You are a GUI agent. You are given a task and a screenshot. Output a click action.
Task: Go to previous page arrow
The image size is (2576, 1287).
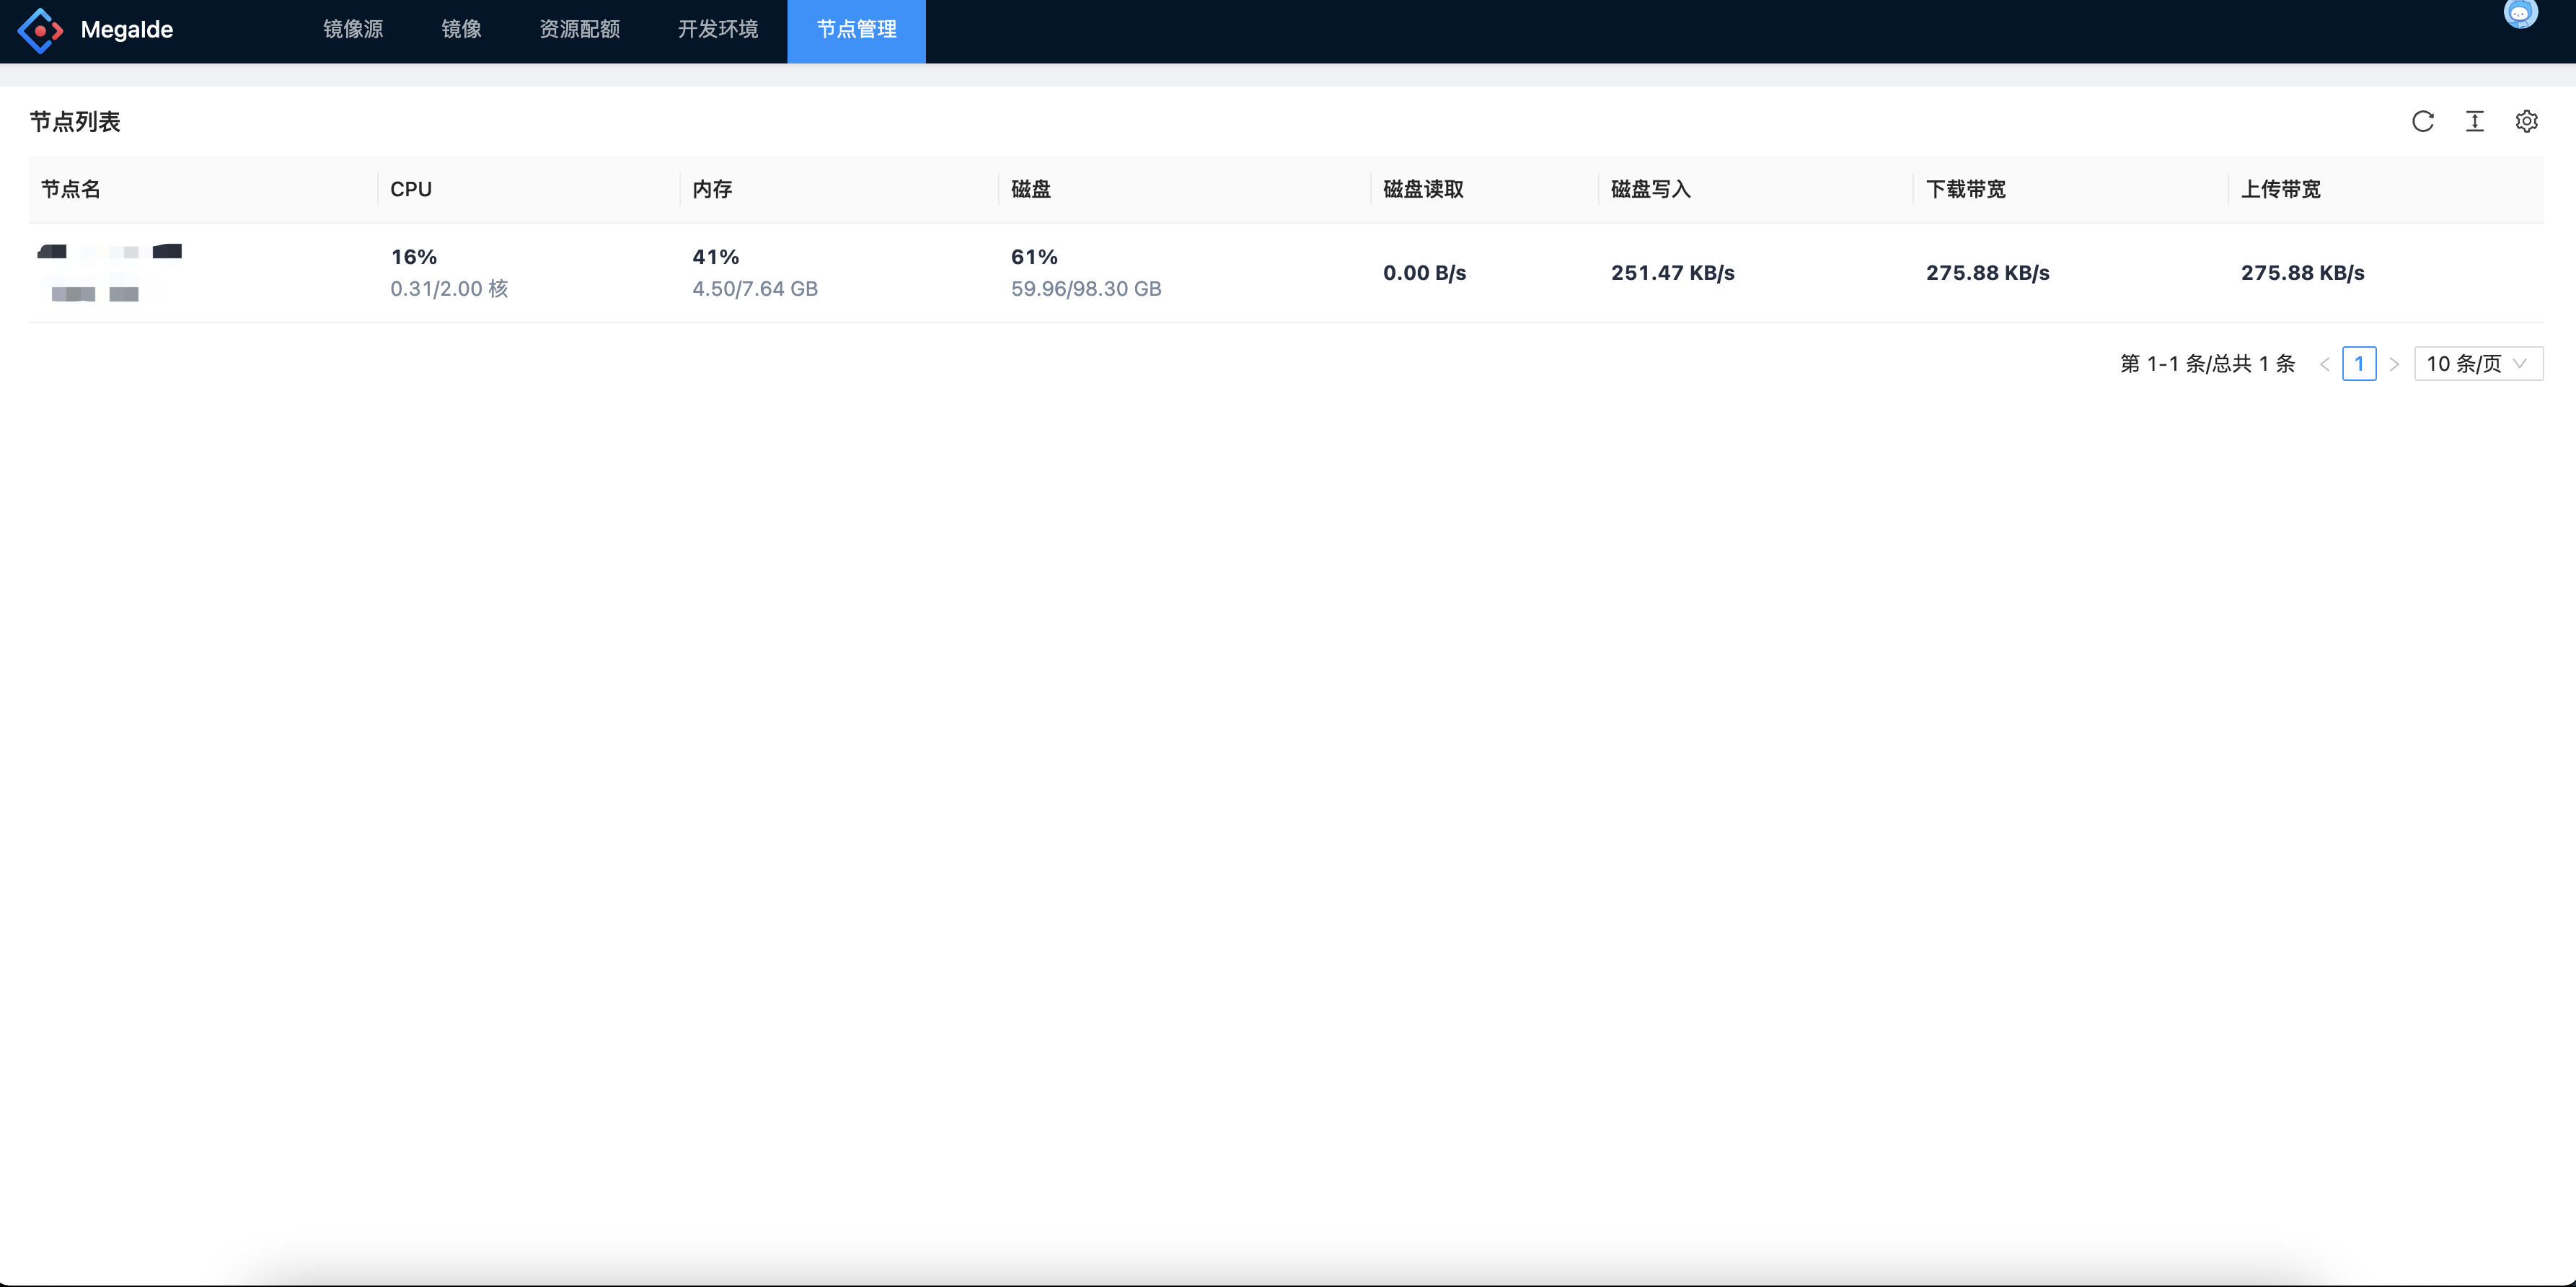point(2324,364)
